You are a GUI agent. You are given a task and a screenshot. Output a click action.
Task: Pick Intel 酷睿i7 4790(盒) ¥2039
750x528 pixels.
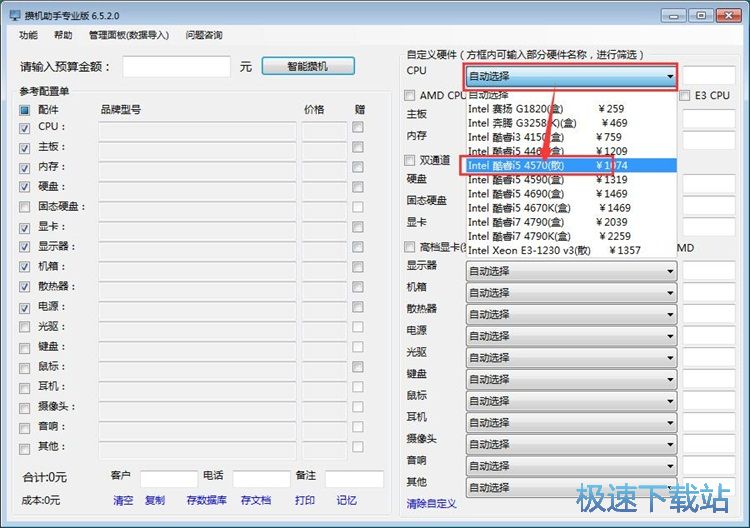[571, 222]
